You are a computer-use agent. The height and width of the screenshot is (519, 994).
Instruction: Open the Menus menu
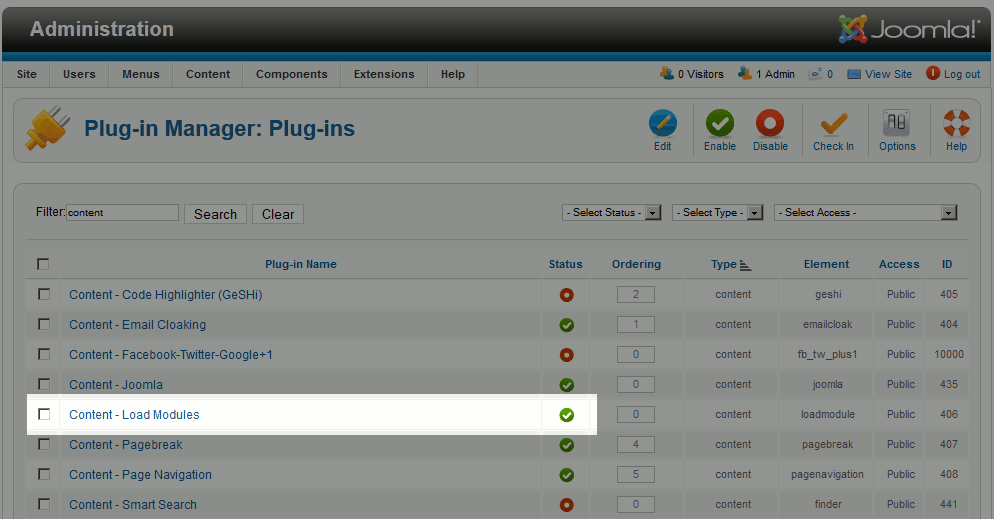pyautogui.click(x=141, y=74)
